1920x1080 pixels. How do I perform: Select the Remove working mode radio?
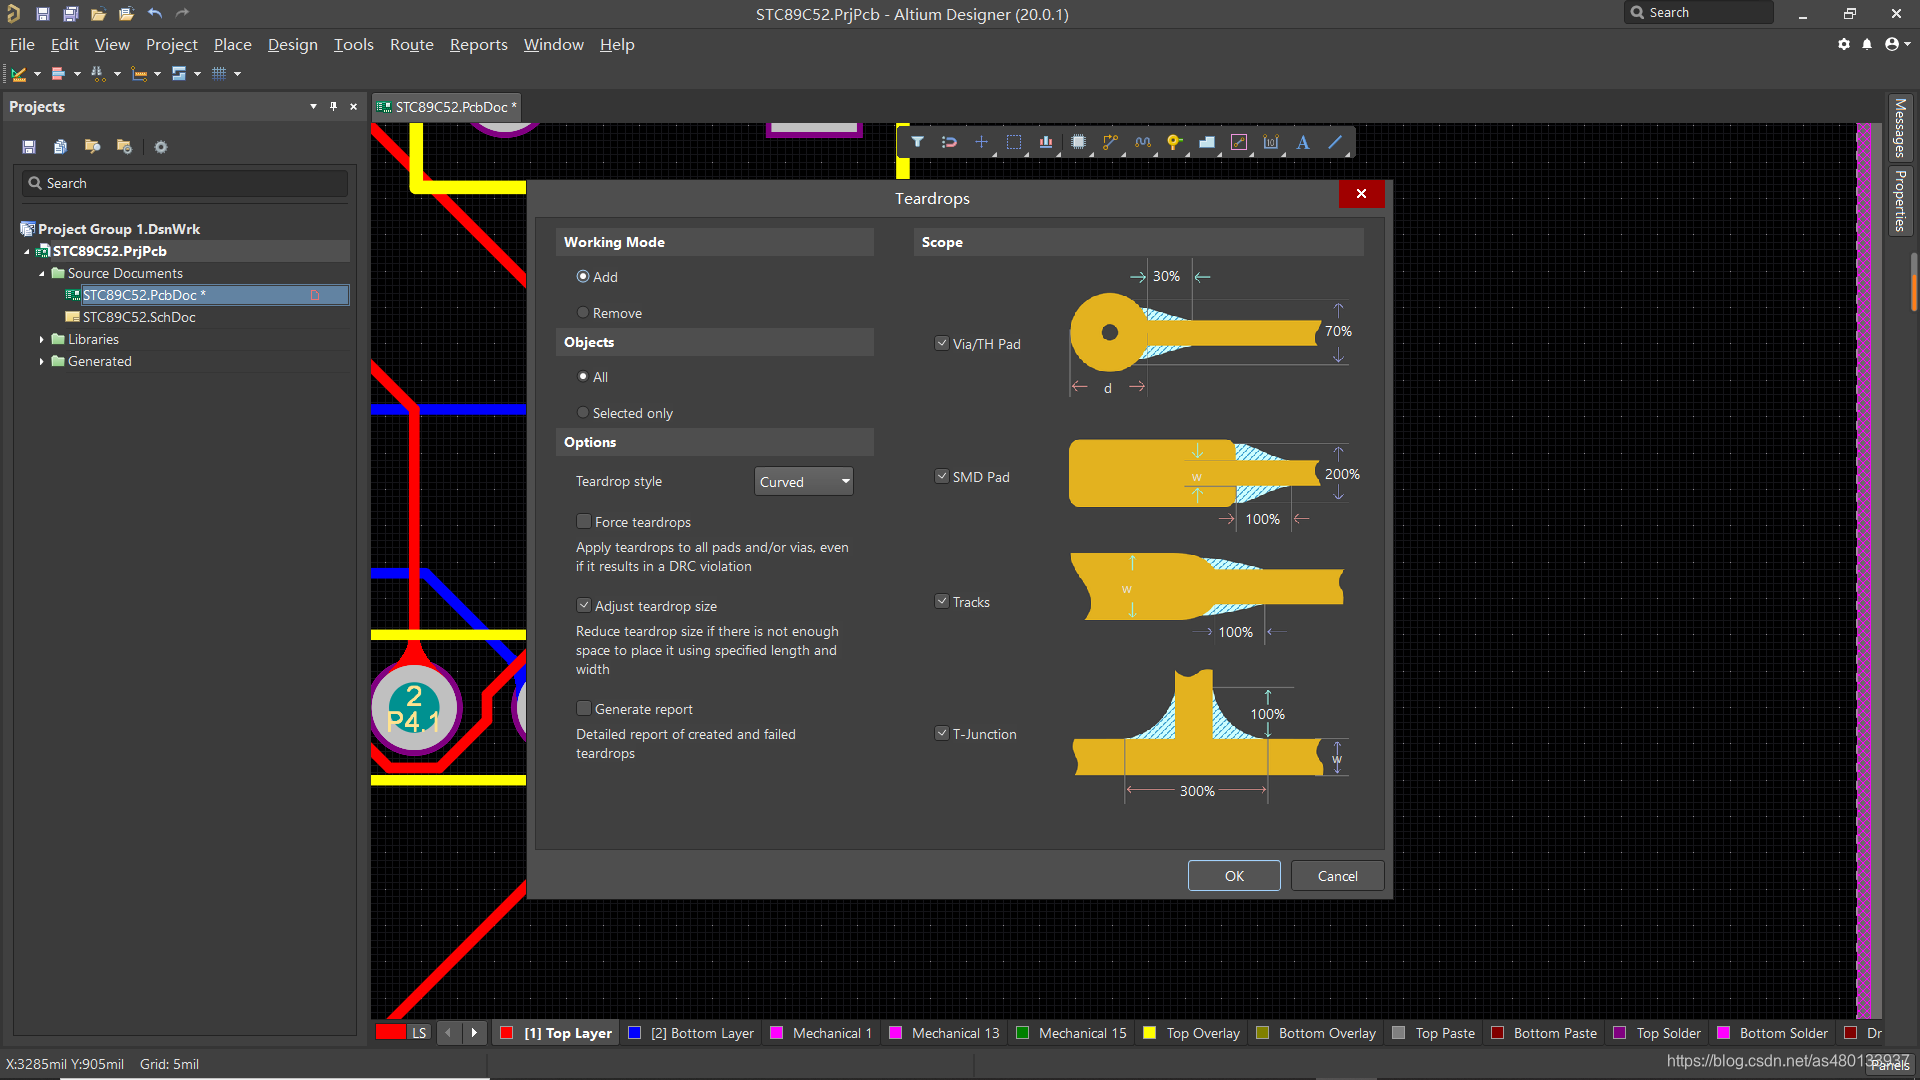[583, 312]
